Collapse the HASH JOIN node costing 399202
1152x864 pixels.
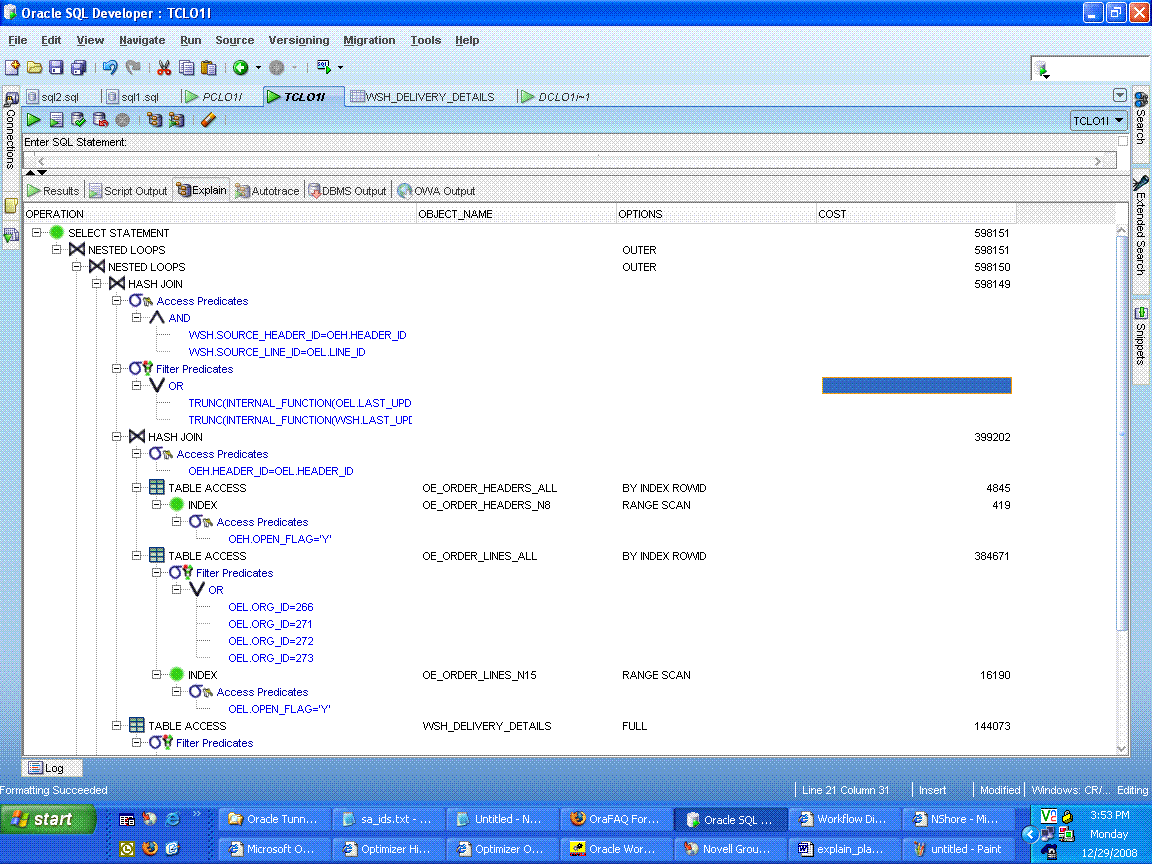pos(116,436)
